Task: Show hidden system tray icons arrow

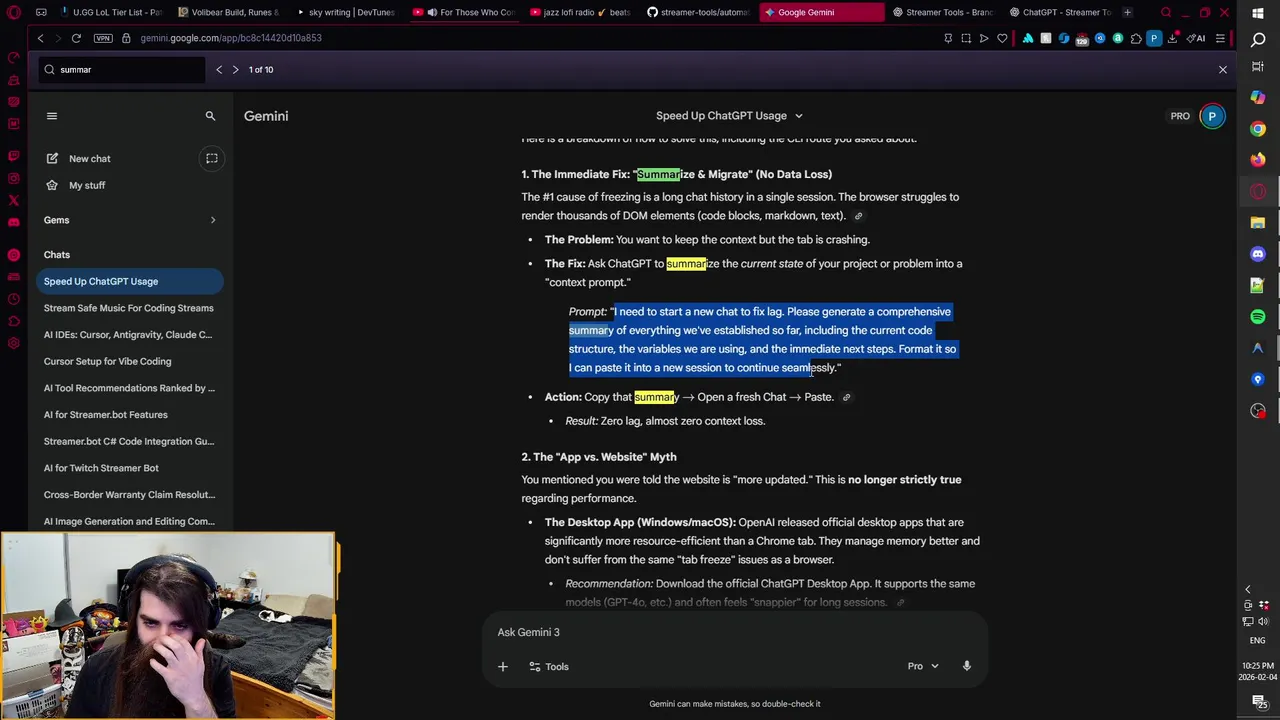Action: click(1247, 589)
